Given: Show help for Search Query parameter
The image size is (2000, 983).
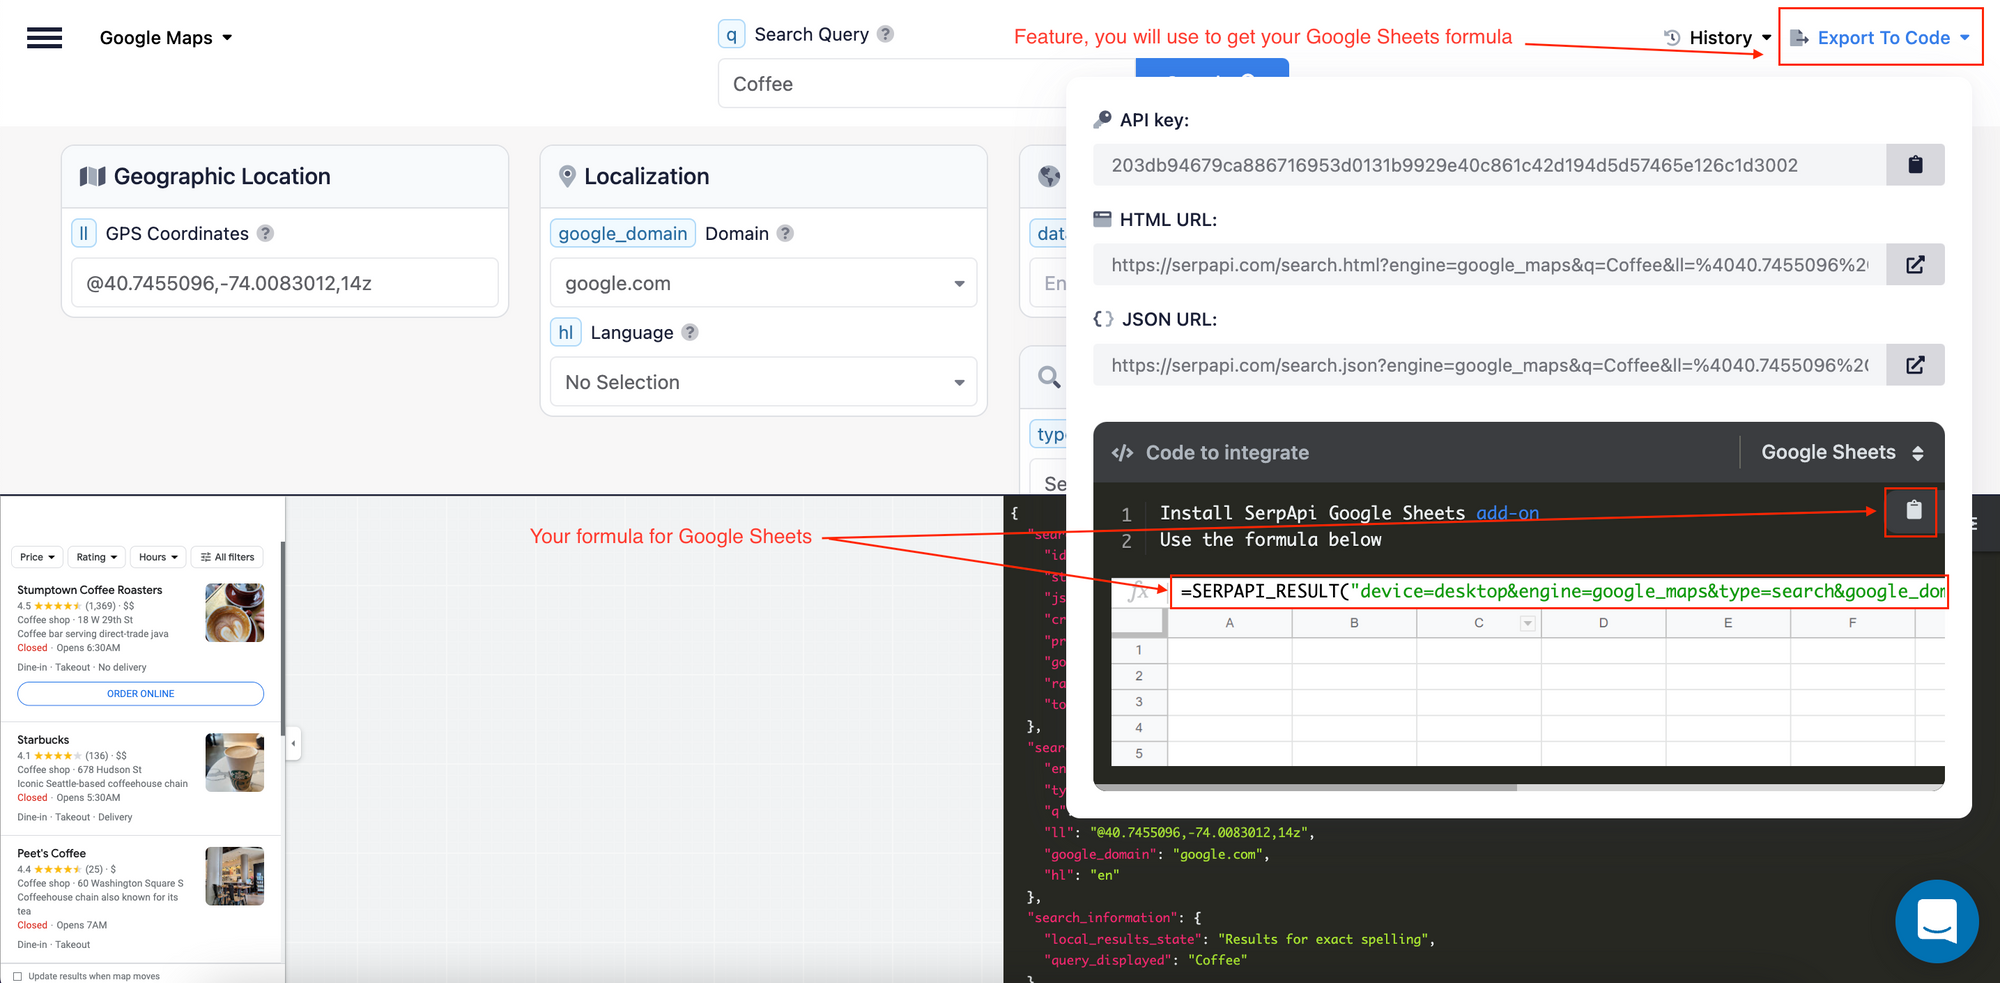Looking at the screenshot, I should 885,34.
